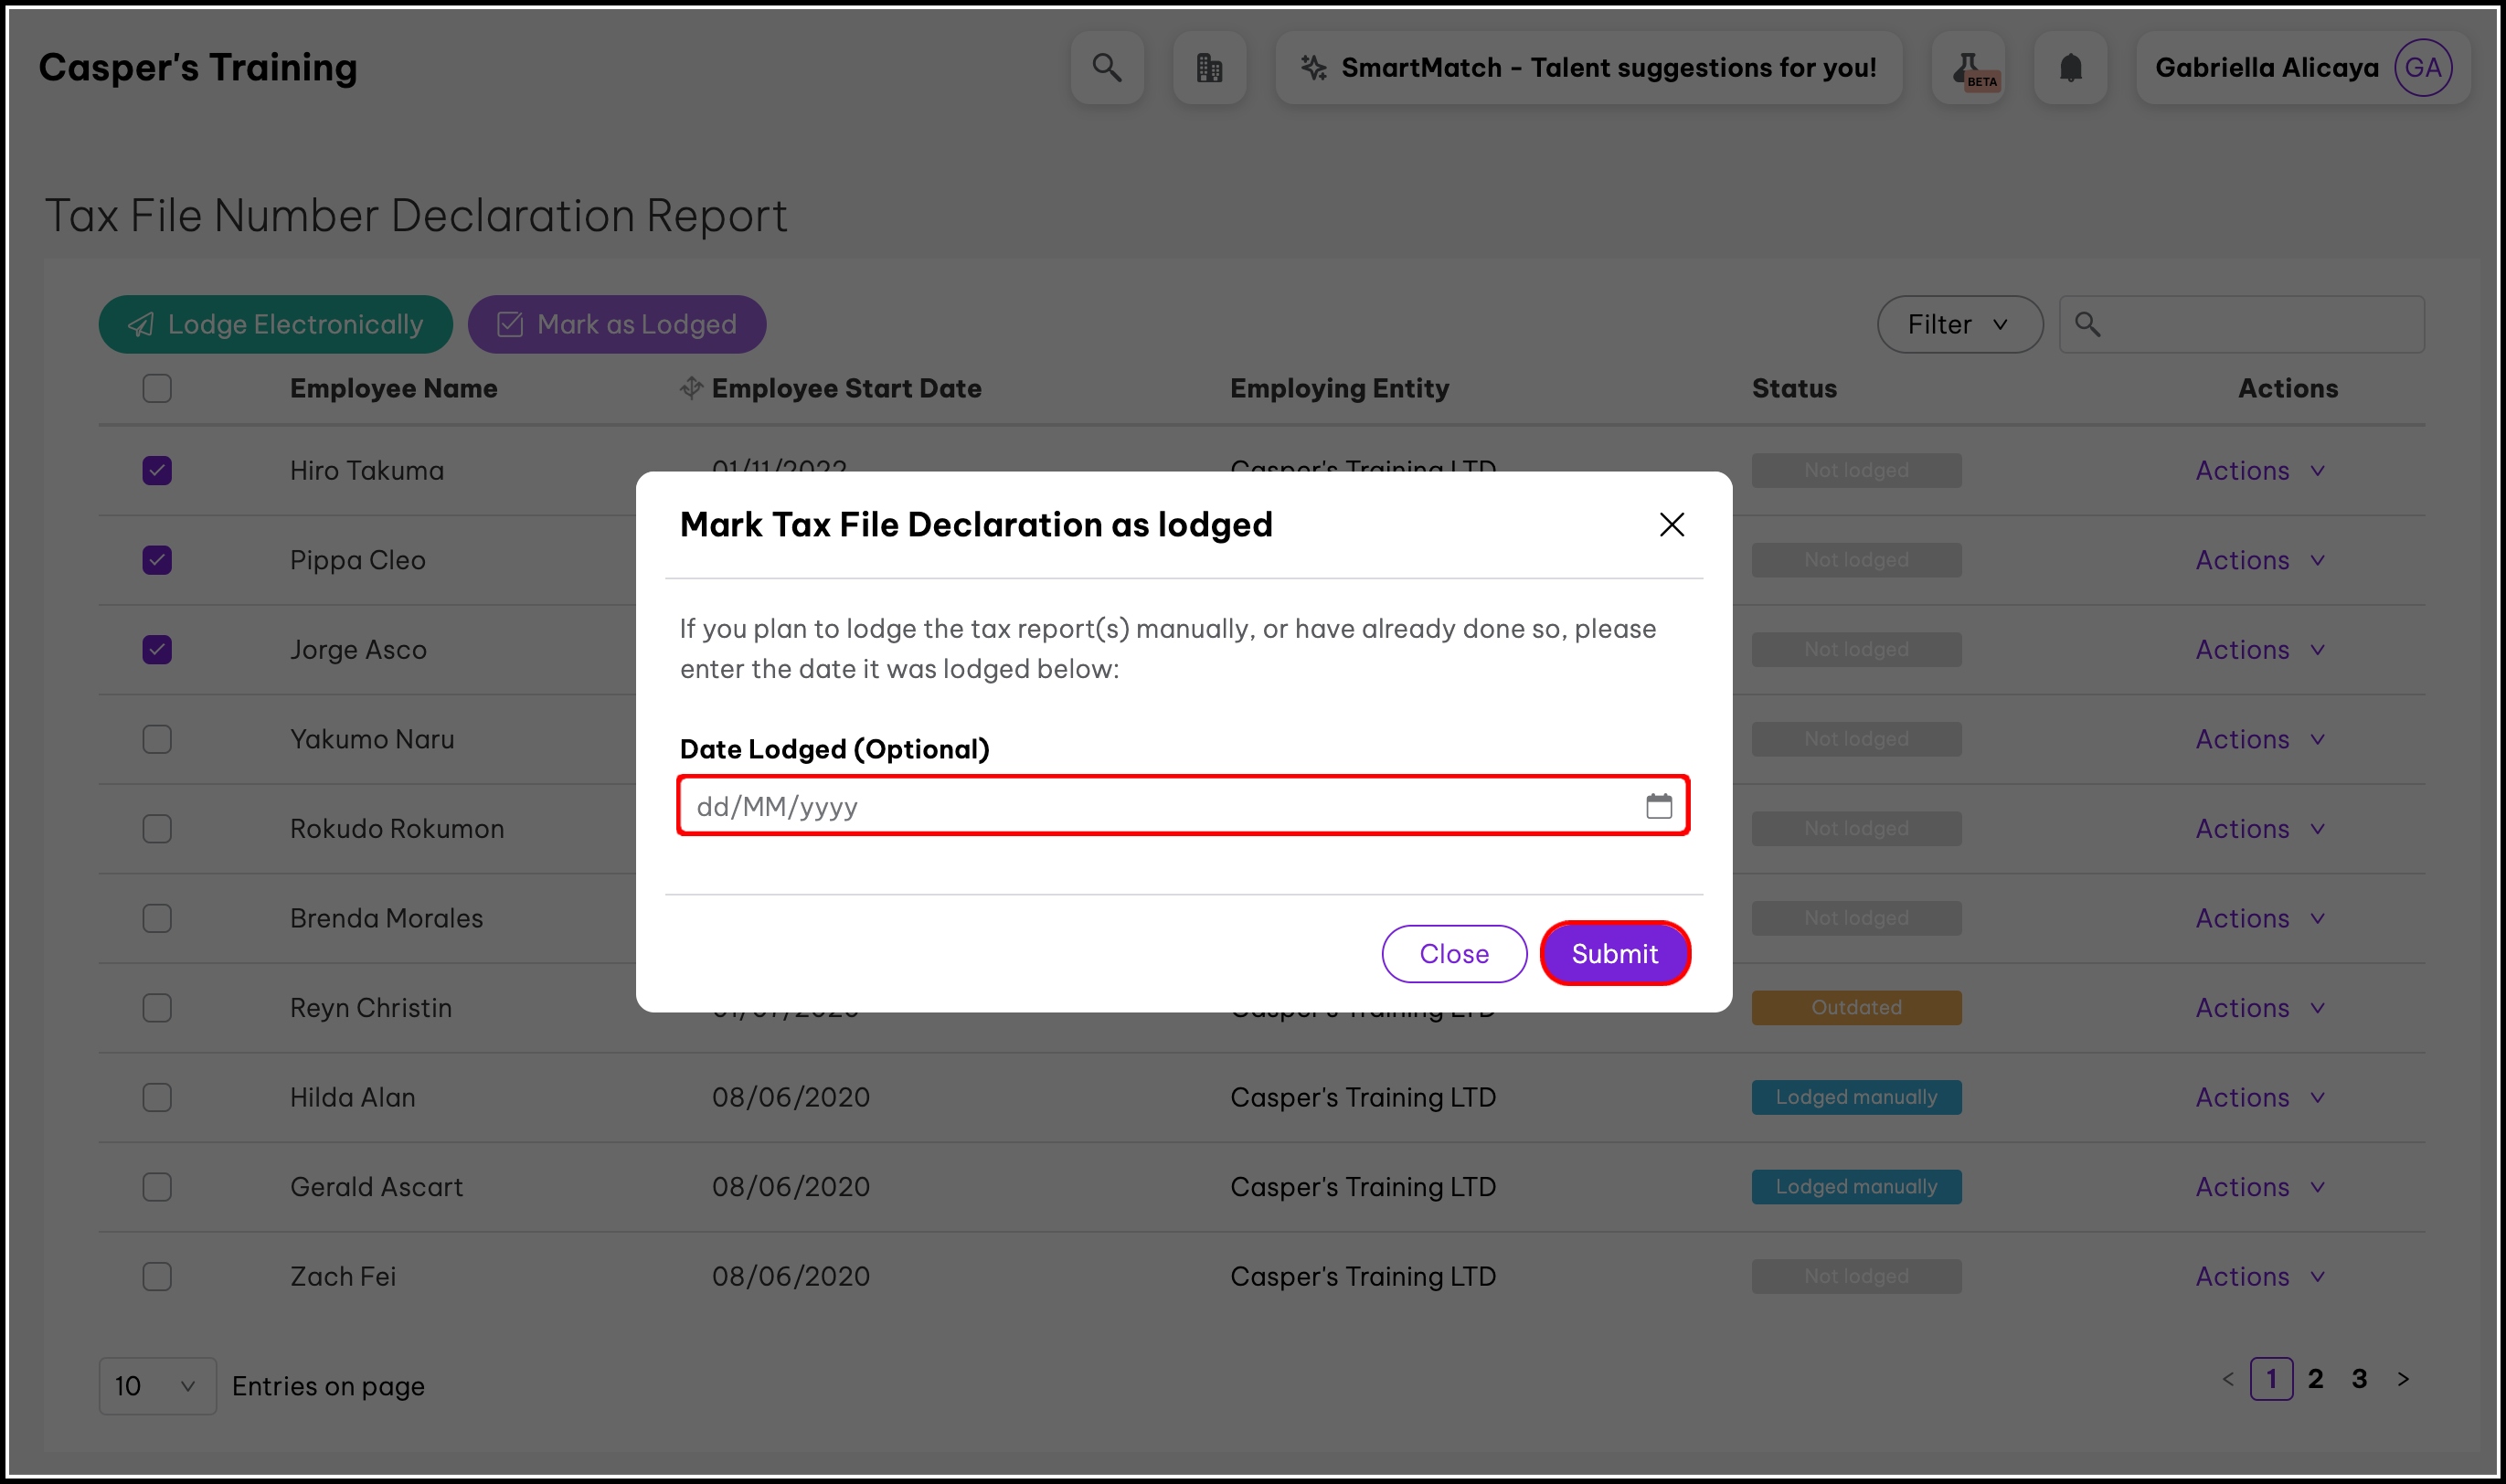The image size is (2506, 1484).
Task: Expand Actions for Yakumo Naru
Action: [x=2259, y=739]
